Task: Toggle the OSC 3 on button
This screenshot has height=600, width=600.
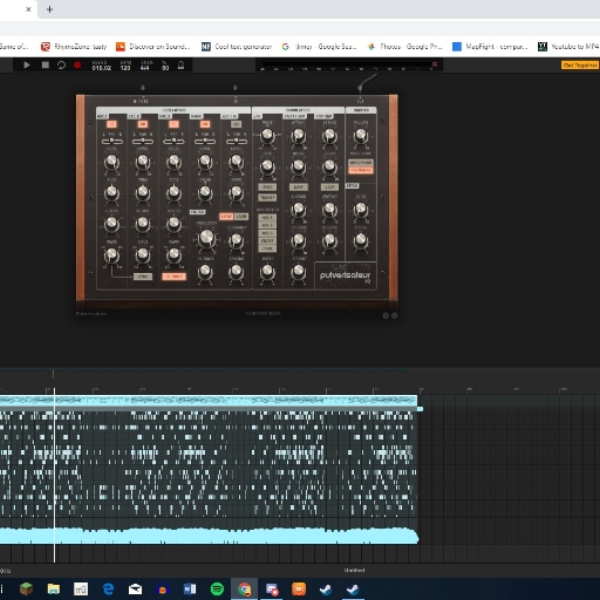Action: coord(174,124)
